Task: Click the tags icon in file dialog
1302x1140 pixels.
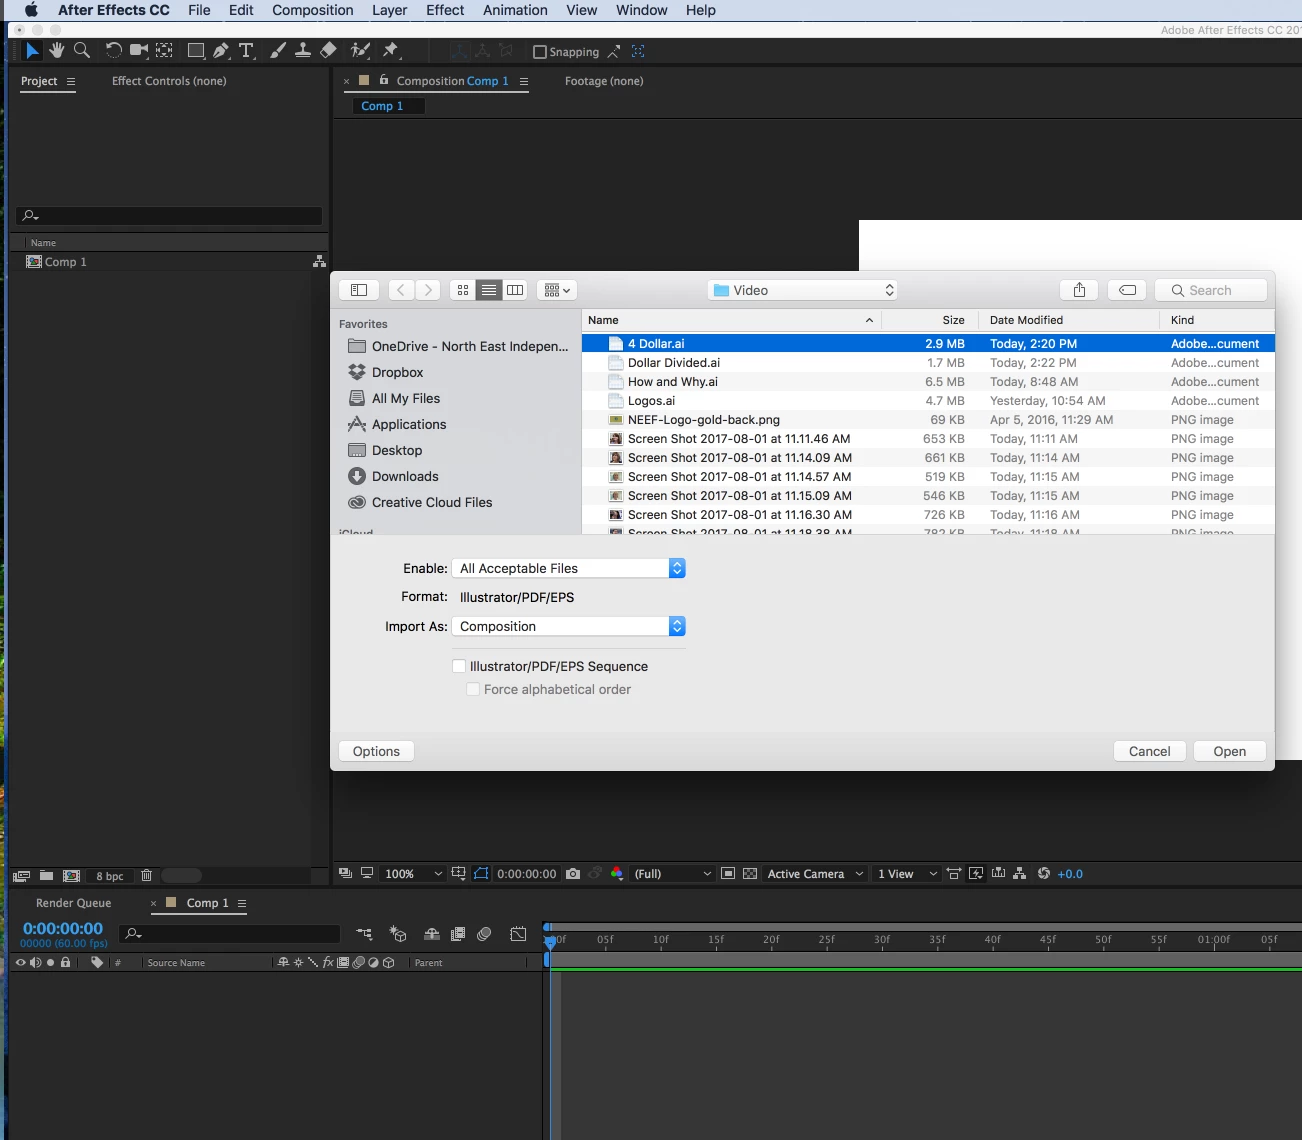Action: point(1127,290)
